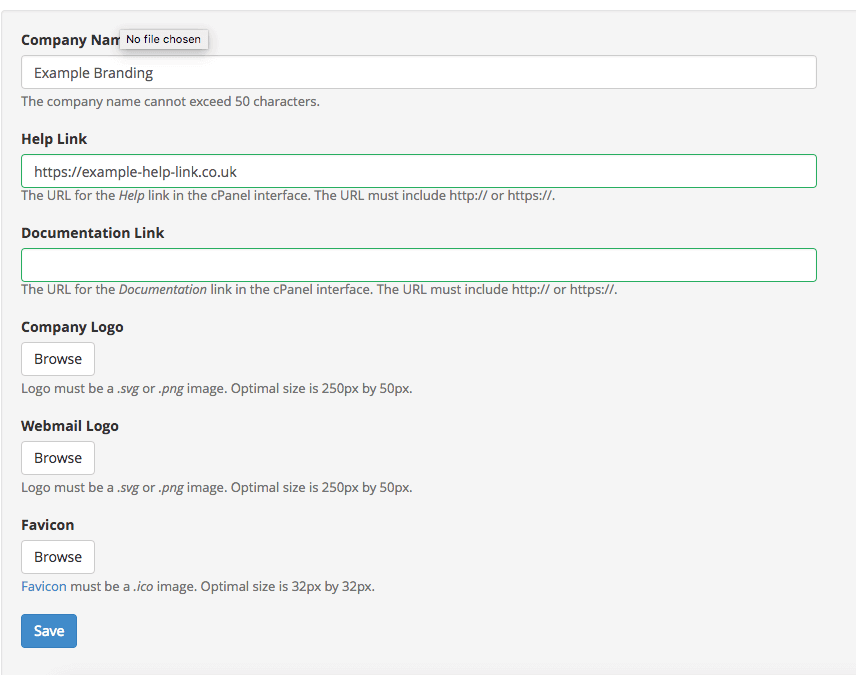Select the Company Name label
This screenshot has height=675, width=856.
[70, 40]
